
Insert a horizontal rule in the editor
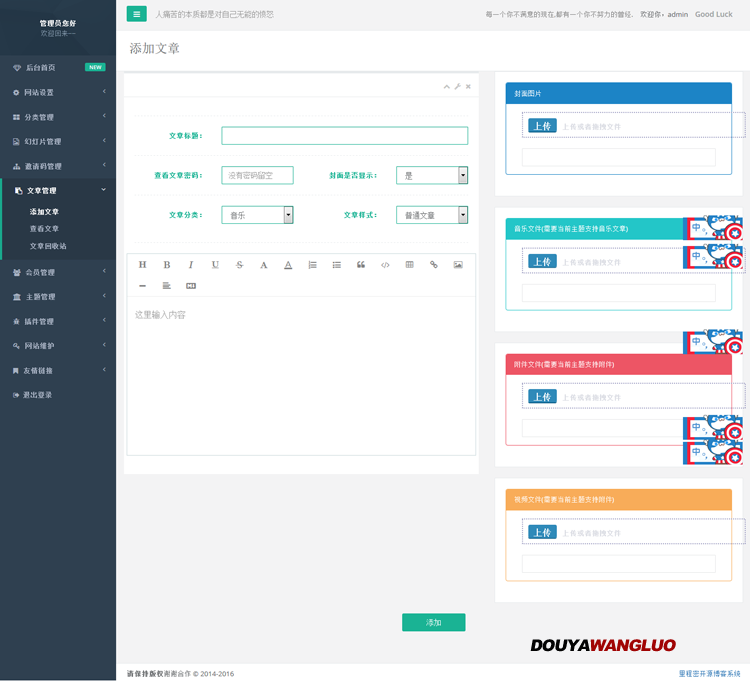(143, 286)
